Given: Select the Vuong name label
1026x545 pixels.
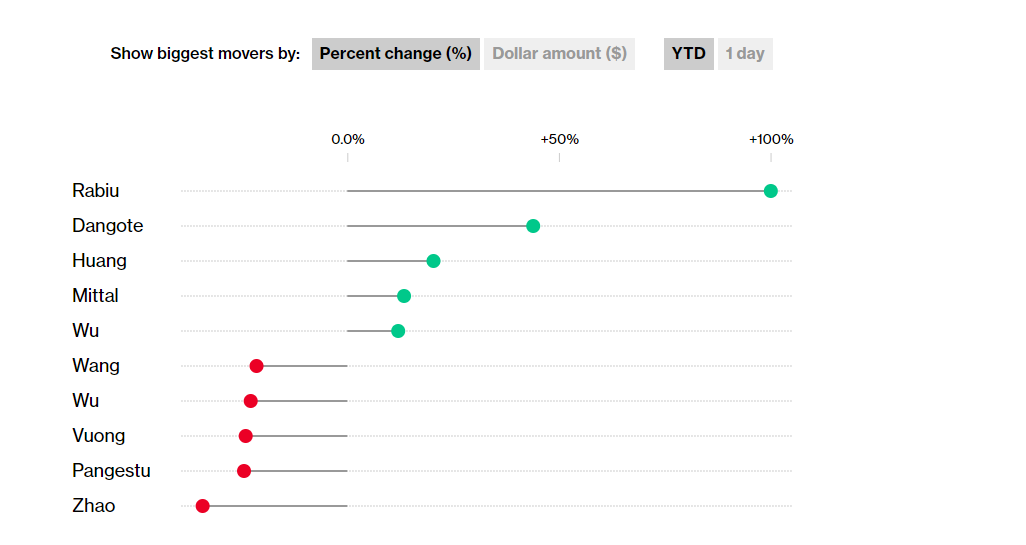Looking at the screenshot, I should 99,436.
